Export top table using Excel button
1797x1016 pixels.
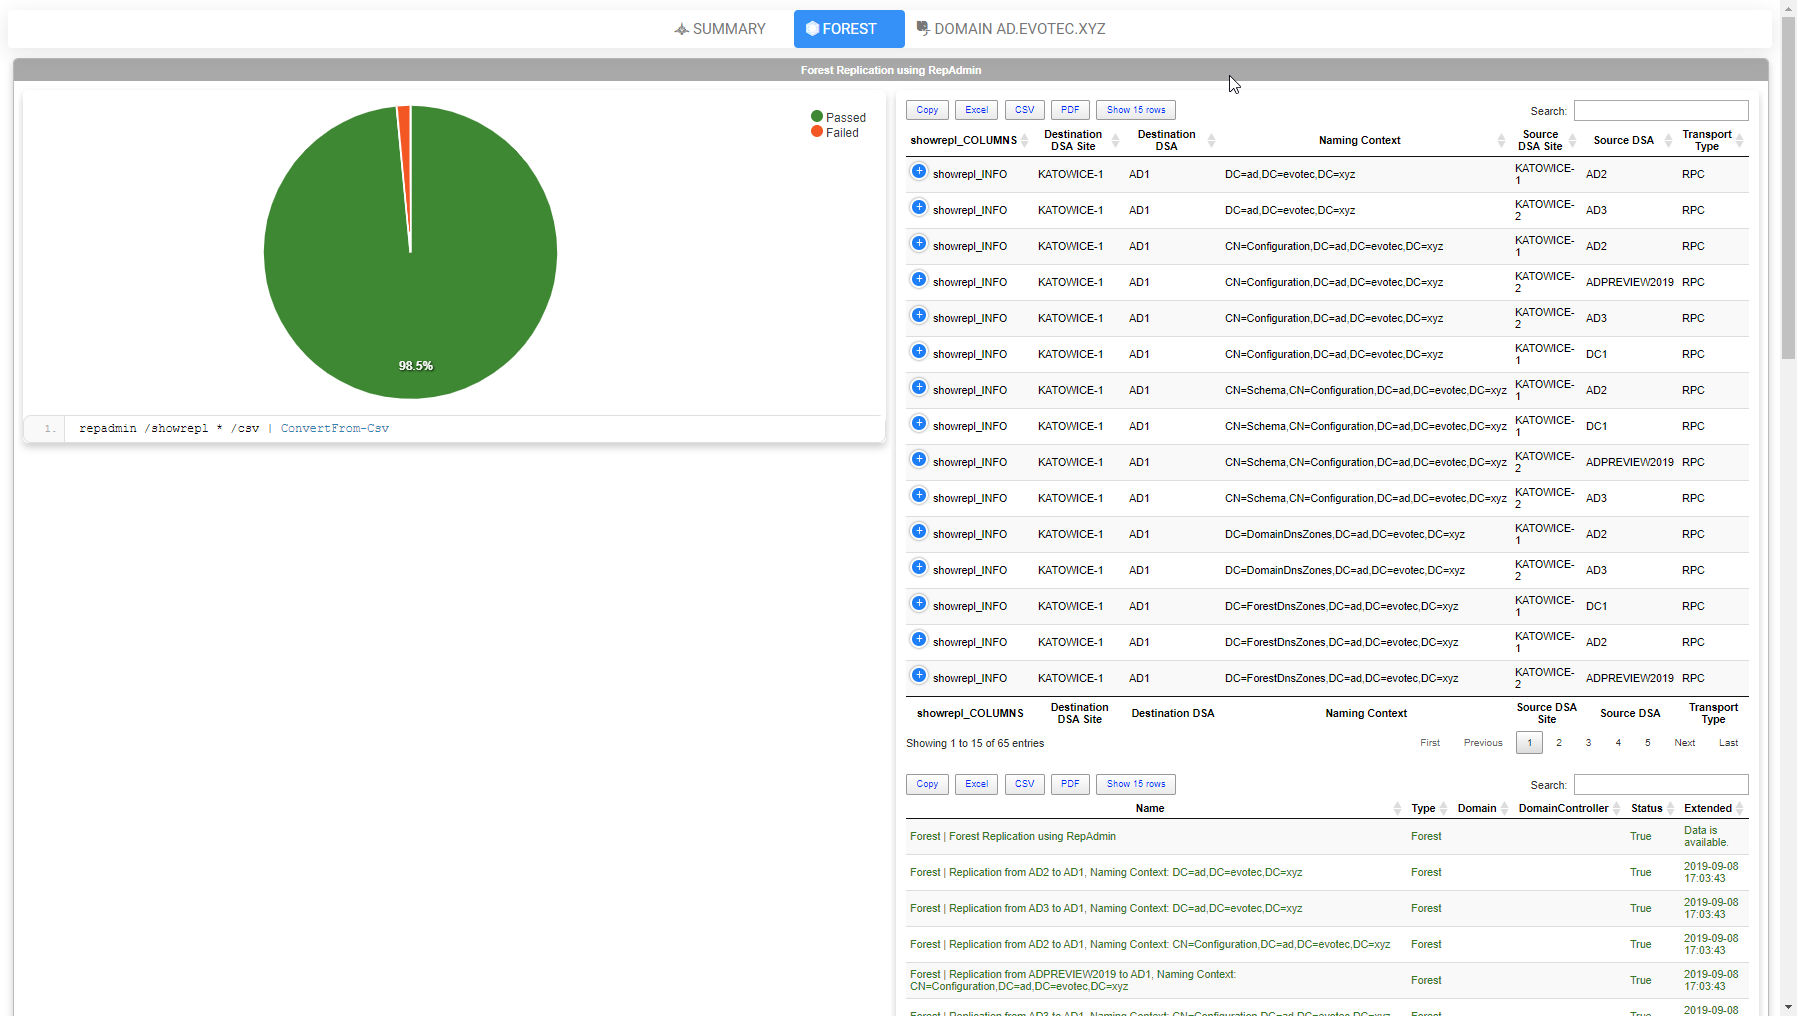click(x=976, y=110)
